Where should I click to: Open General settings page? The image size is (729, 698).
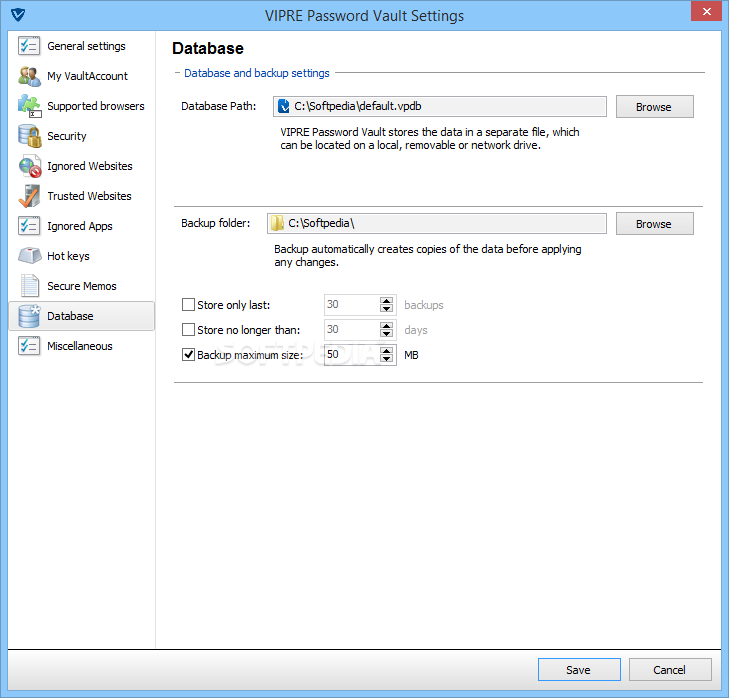click(x=81, y=46)
